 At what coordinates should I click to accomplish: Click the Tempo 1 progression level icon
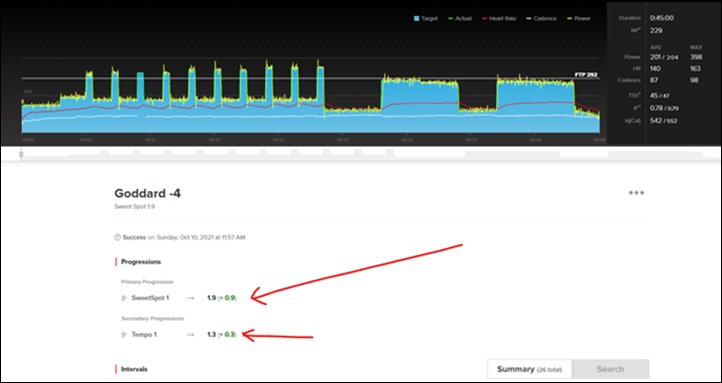click(x=124, y=335)
